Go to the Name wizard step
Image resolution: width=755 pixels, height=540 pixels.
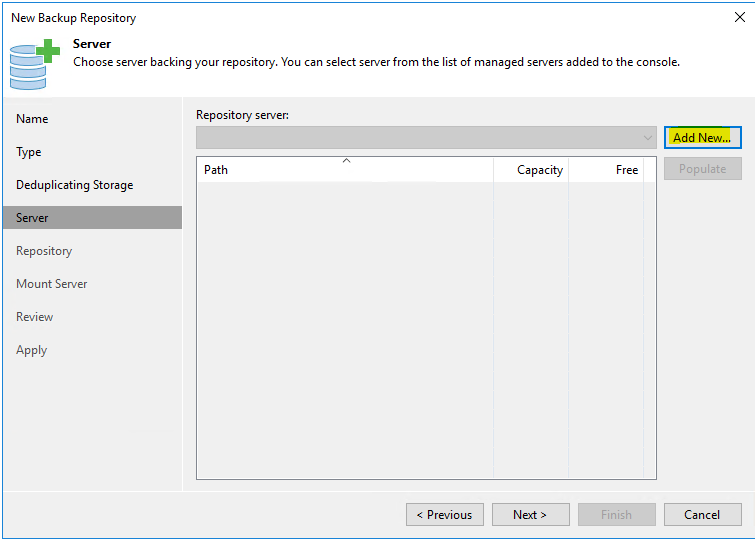pyautogui.click(x=32, y=119)
